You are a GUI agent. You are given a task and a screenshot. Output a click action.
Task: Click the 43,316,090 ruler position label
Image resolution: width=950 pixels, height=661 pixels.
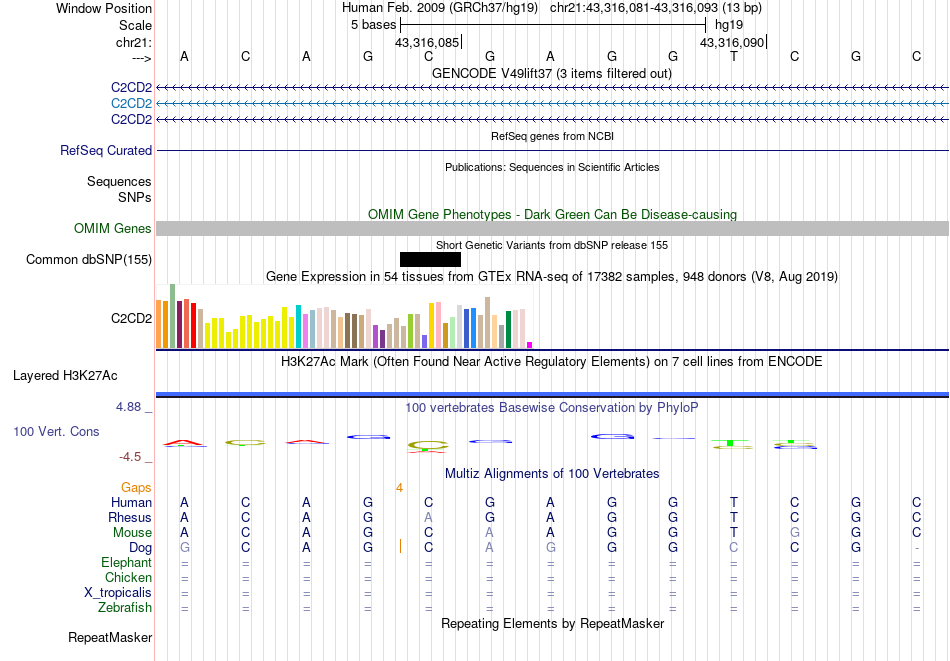click(732, 43)
